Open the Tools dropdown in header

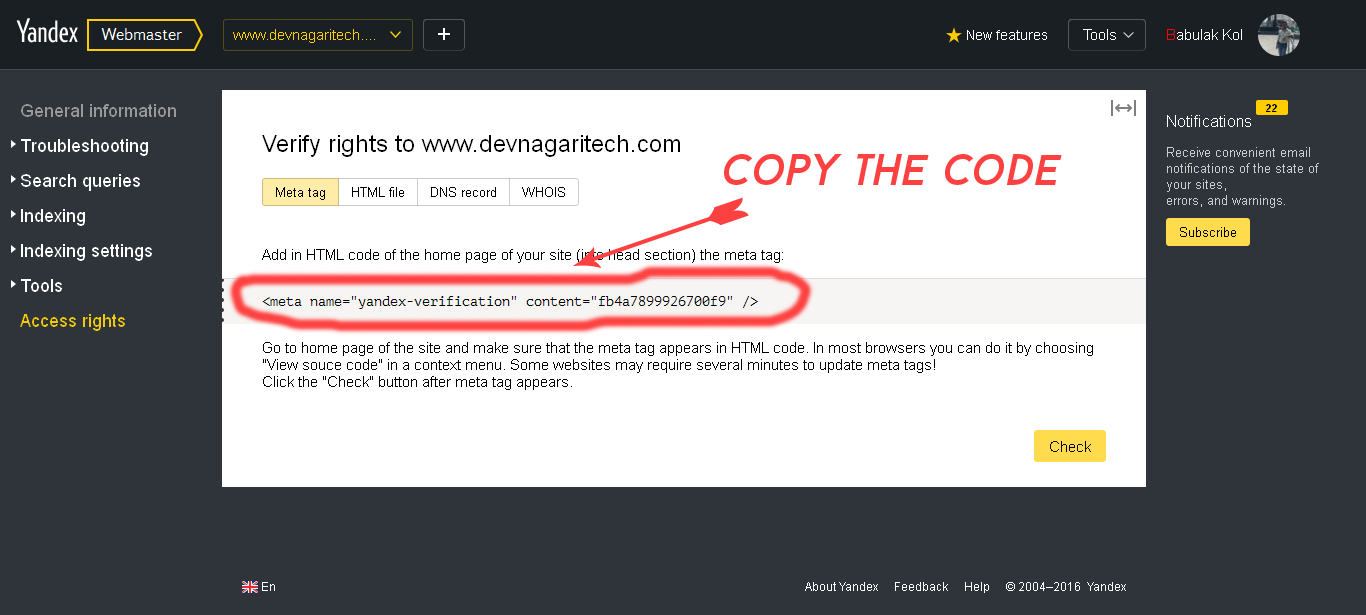point(1107,35)
